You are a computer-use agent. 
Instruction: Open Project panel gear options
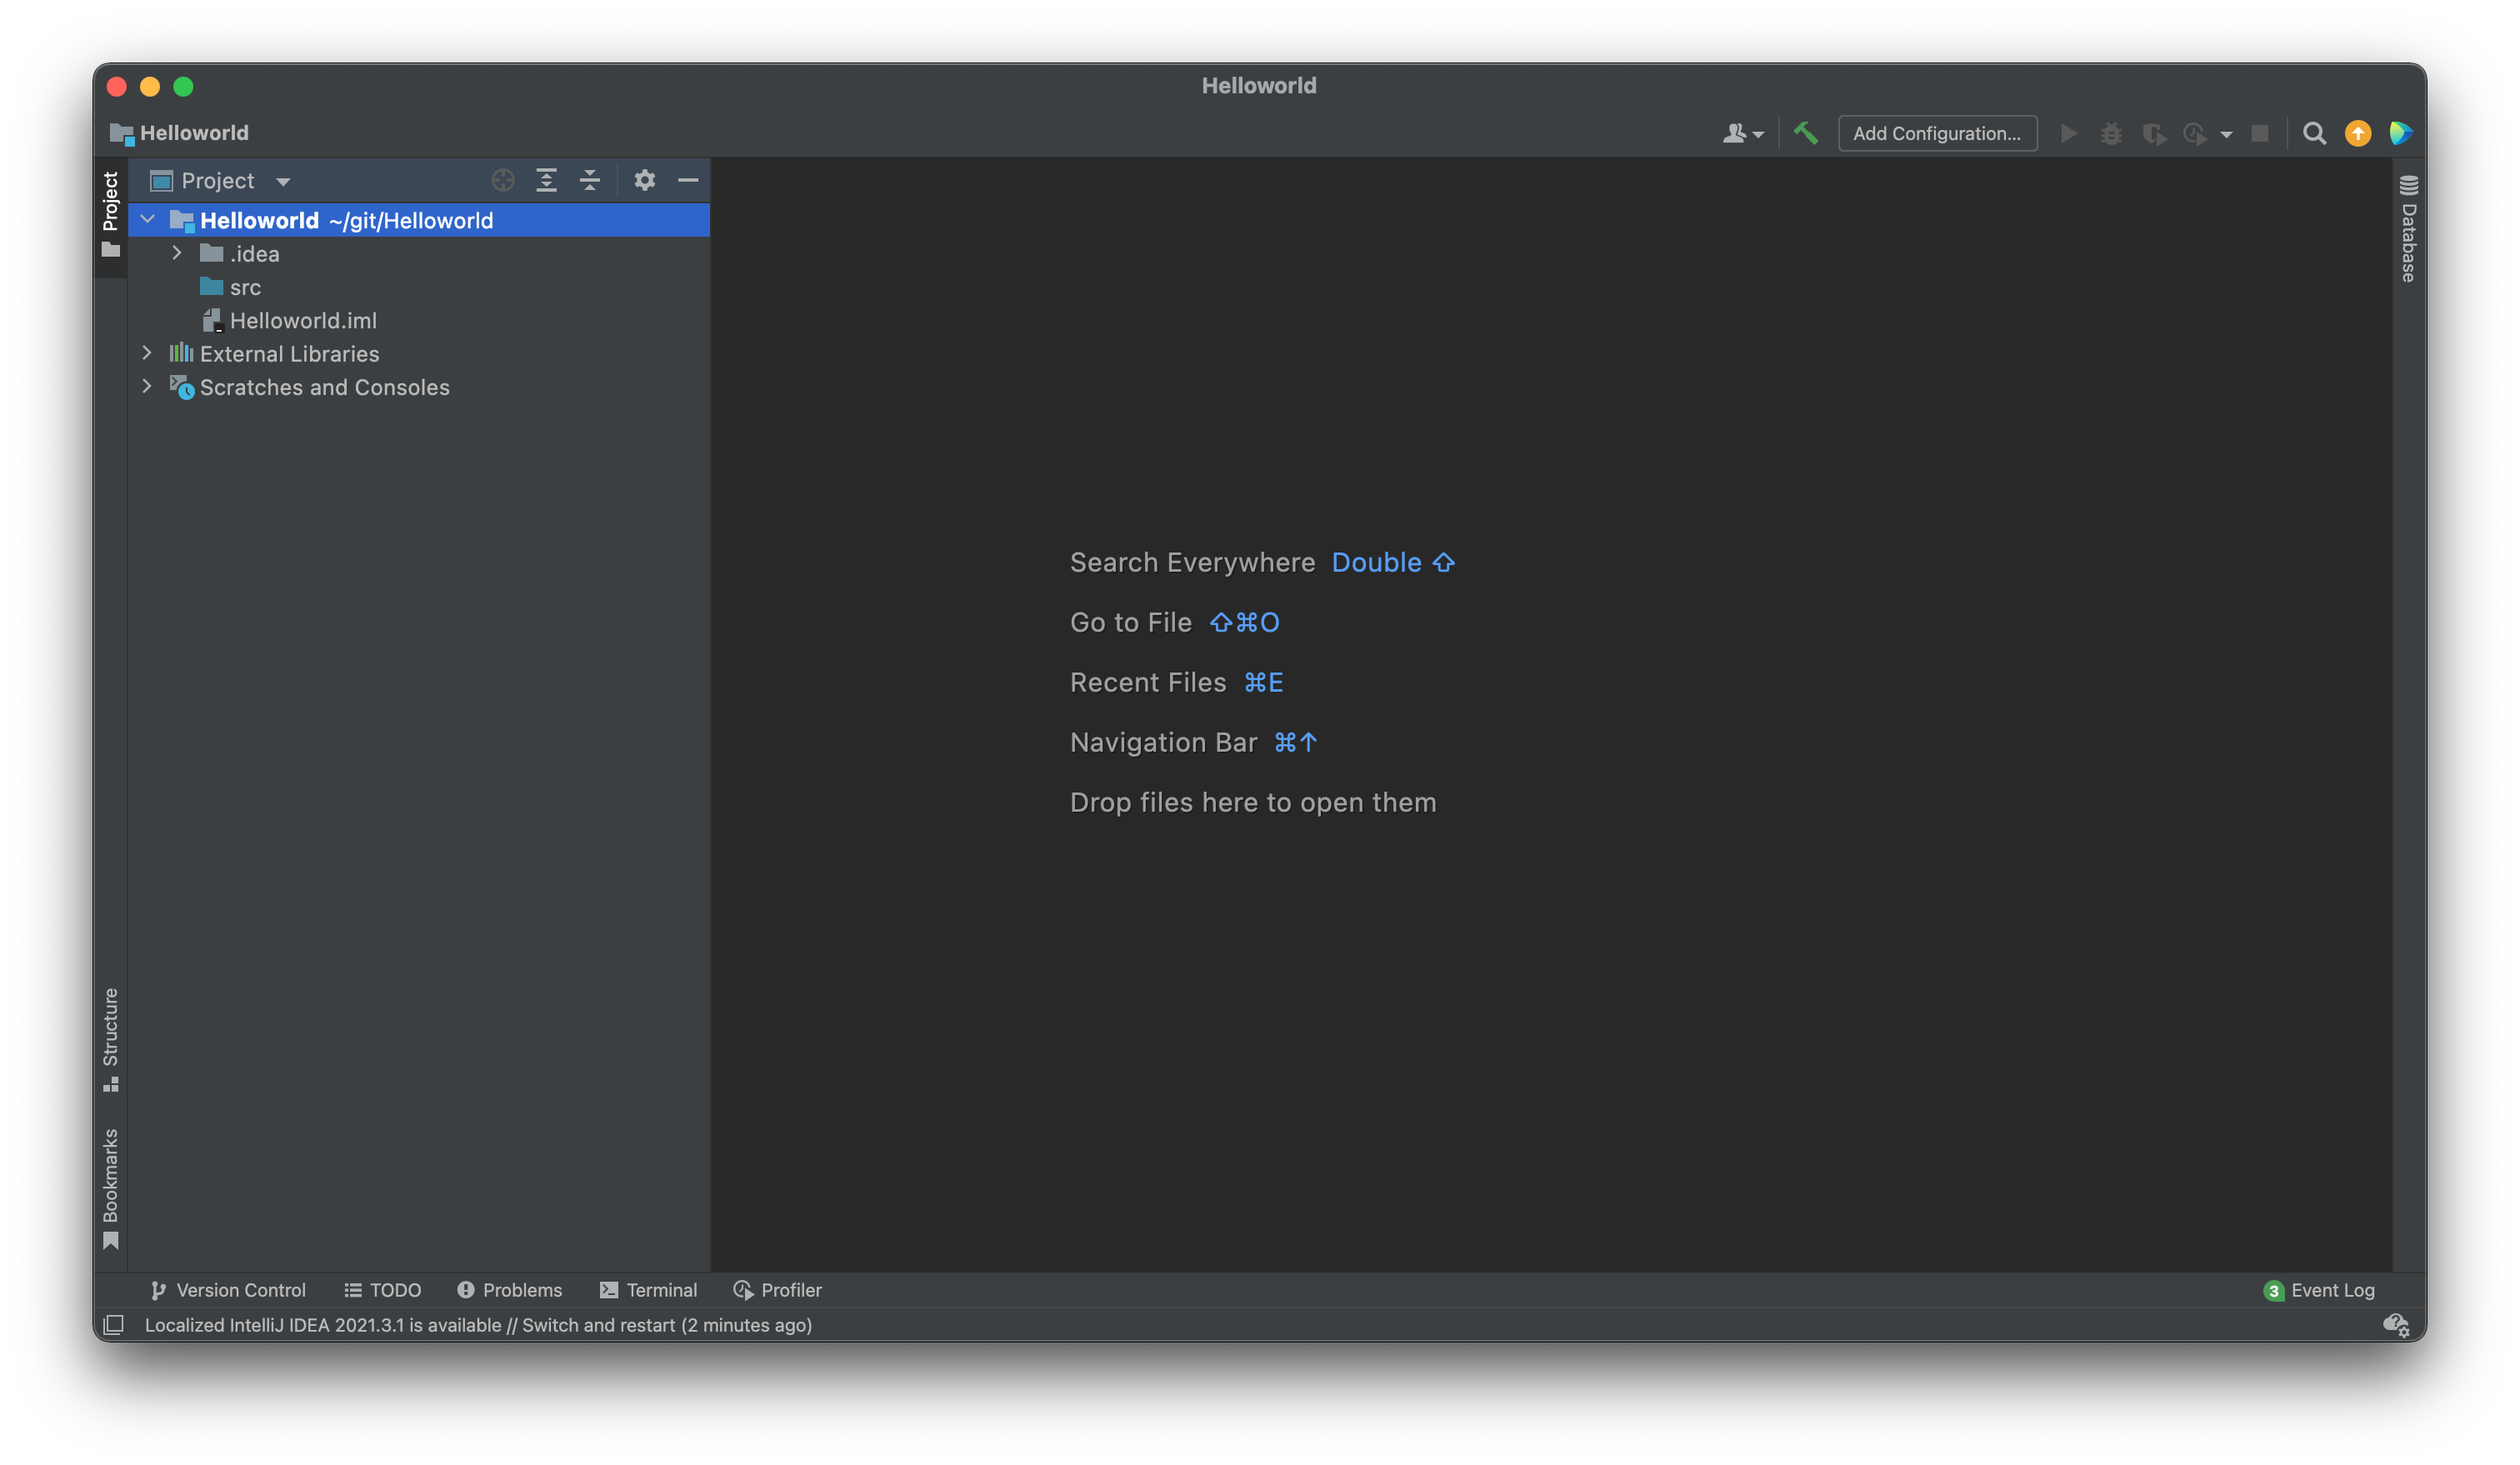point(644,180)
